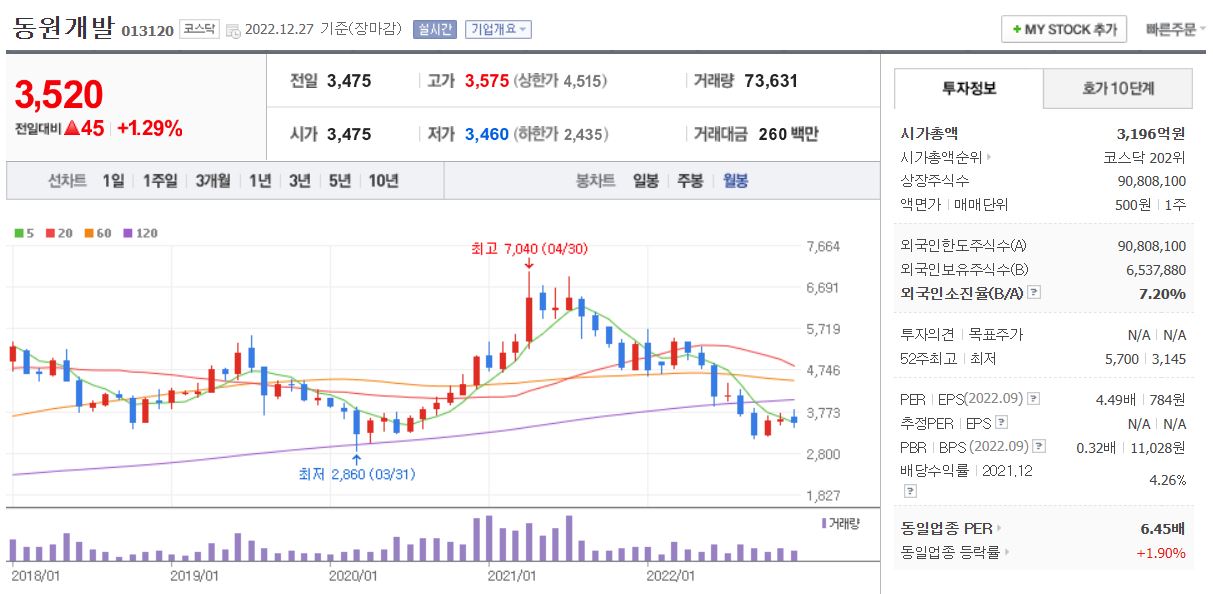Click the 상장주식수 value 90,808,100
Image resolution: width=1213 pixels, height=594 pixels.
(x=1152, y=181)
